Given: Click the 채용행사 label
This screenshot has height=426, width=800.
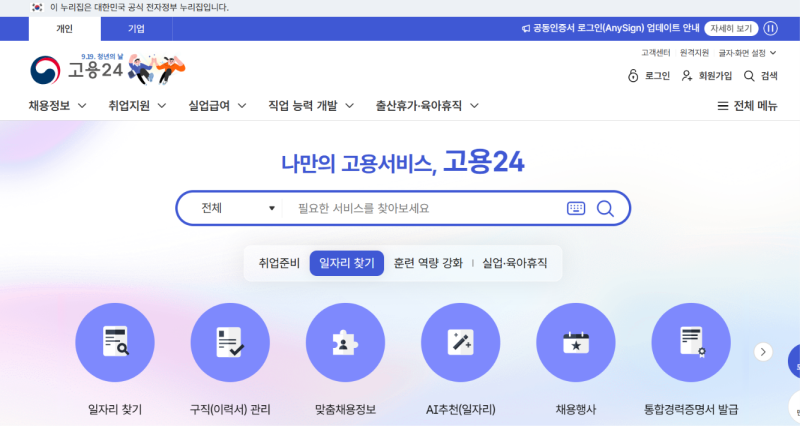Looking at the screenshot, I should click(x=576, y=409).
